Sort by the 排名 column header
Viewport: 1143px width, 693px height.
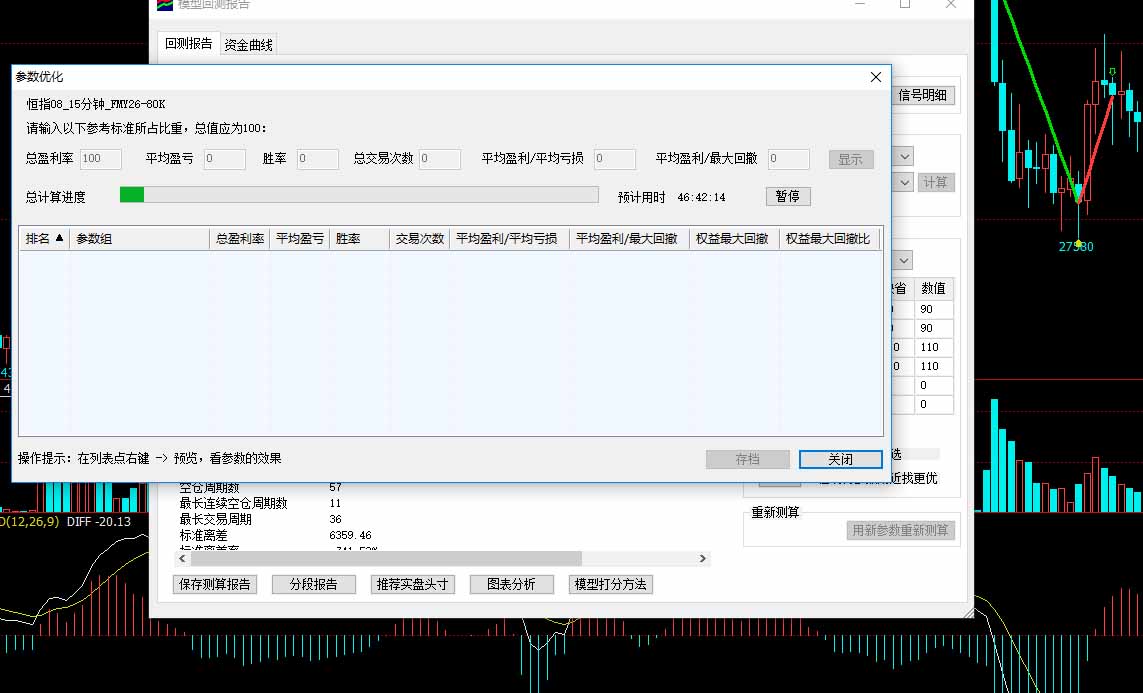pyautogui.click(x=44, y=239)
